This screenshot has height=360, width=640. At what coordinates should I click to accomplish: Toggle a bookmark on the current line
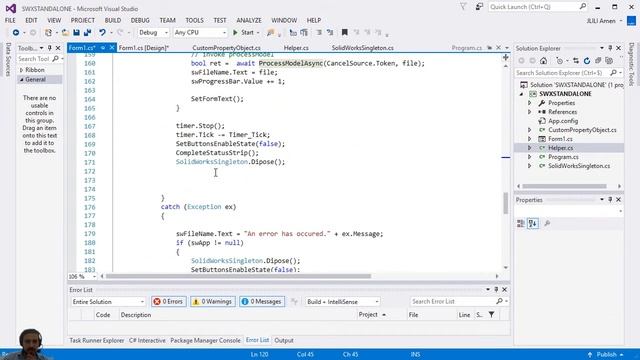tap(344, 33)
